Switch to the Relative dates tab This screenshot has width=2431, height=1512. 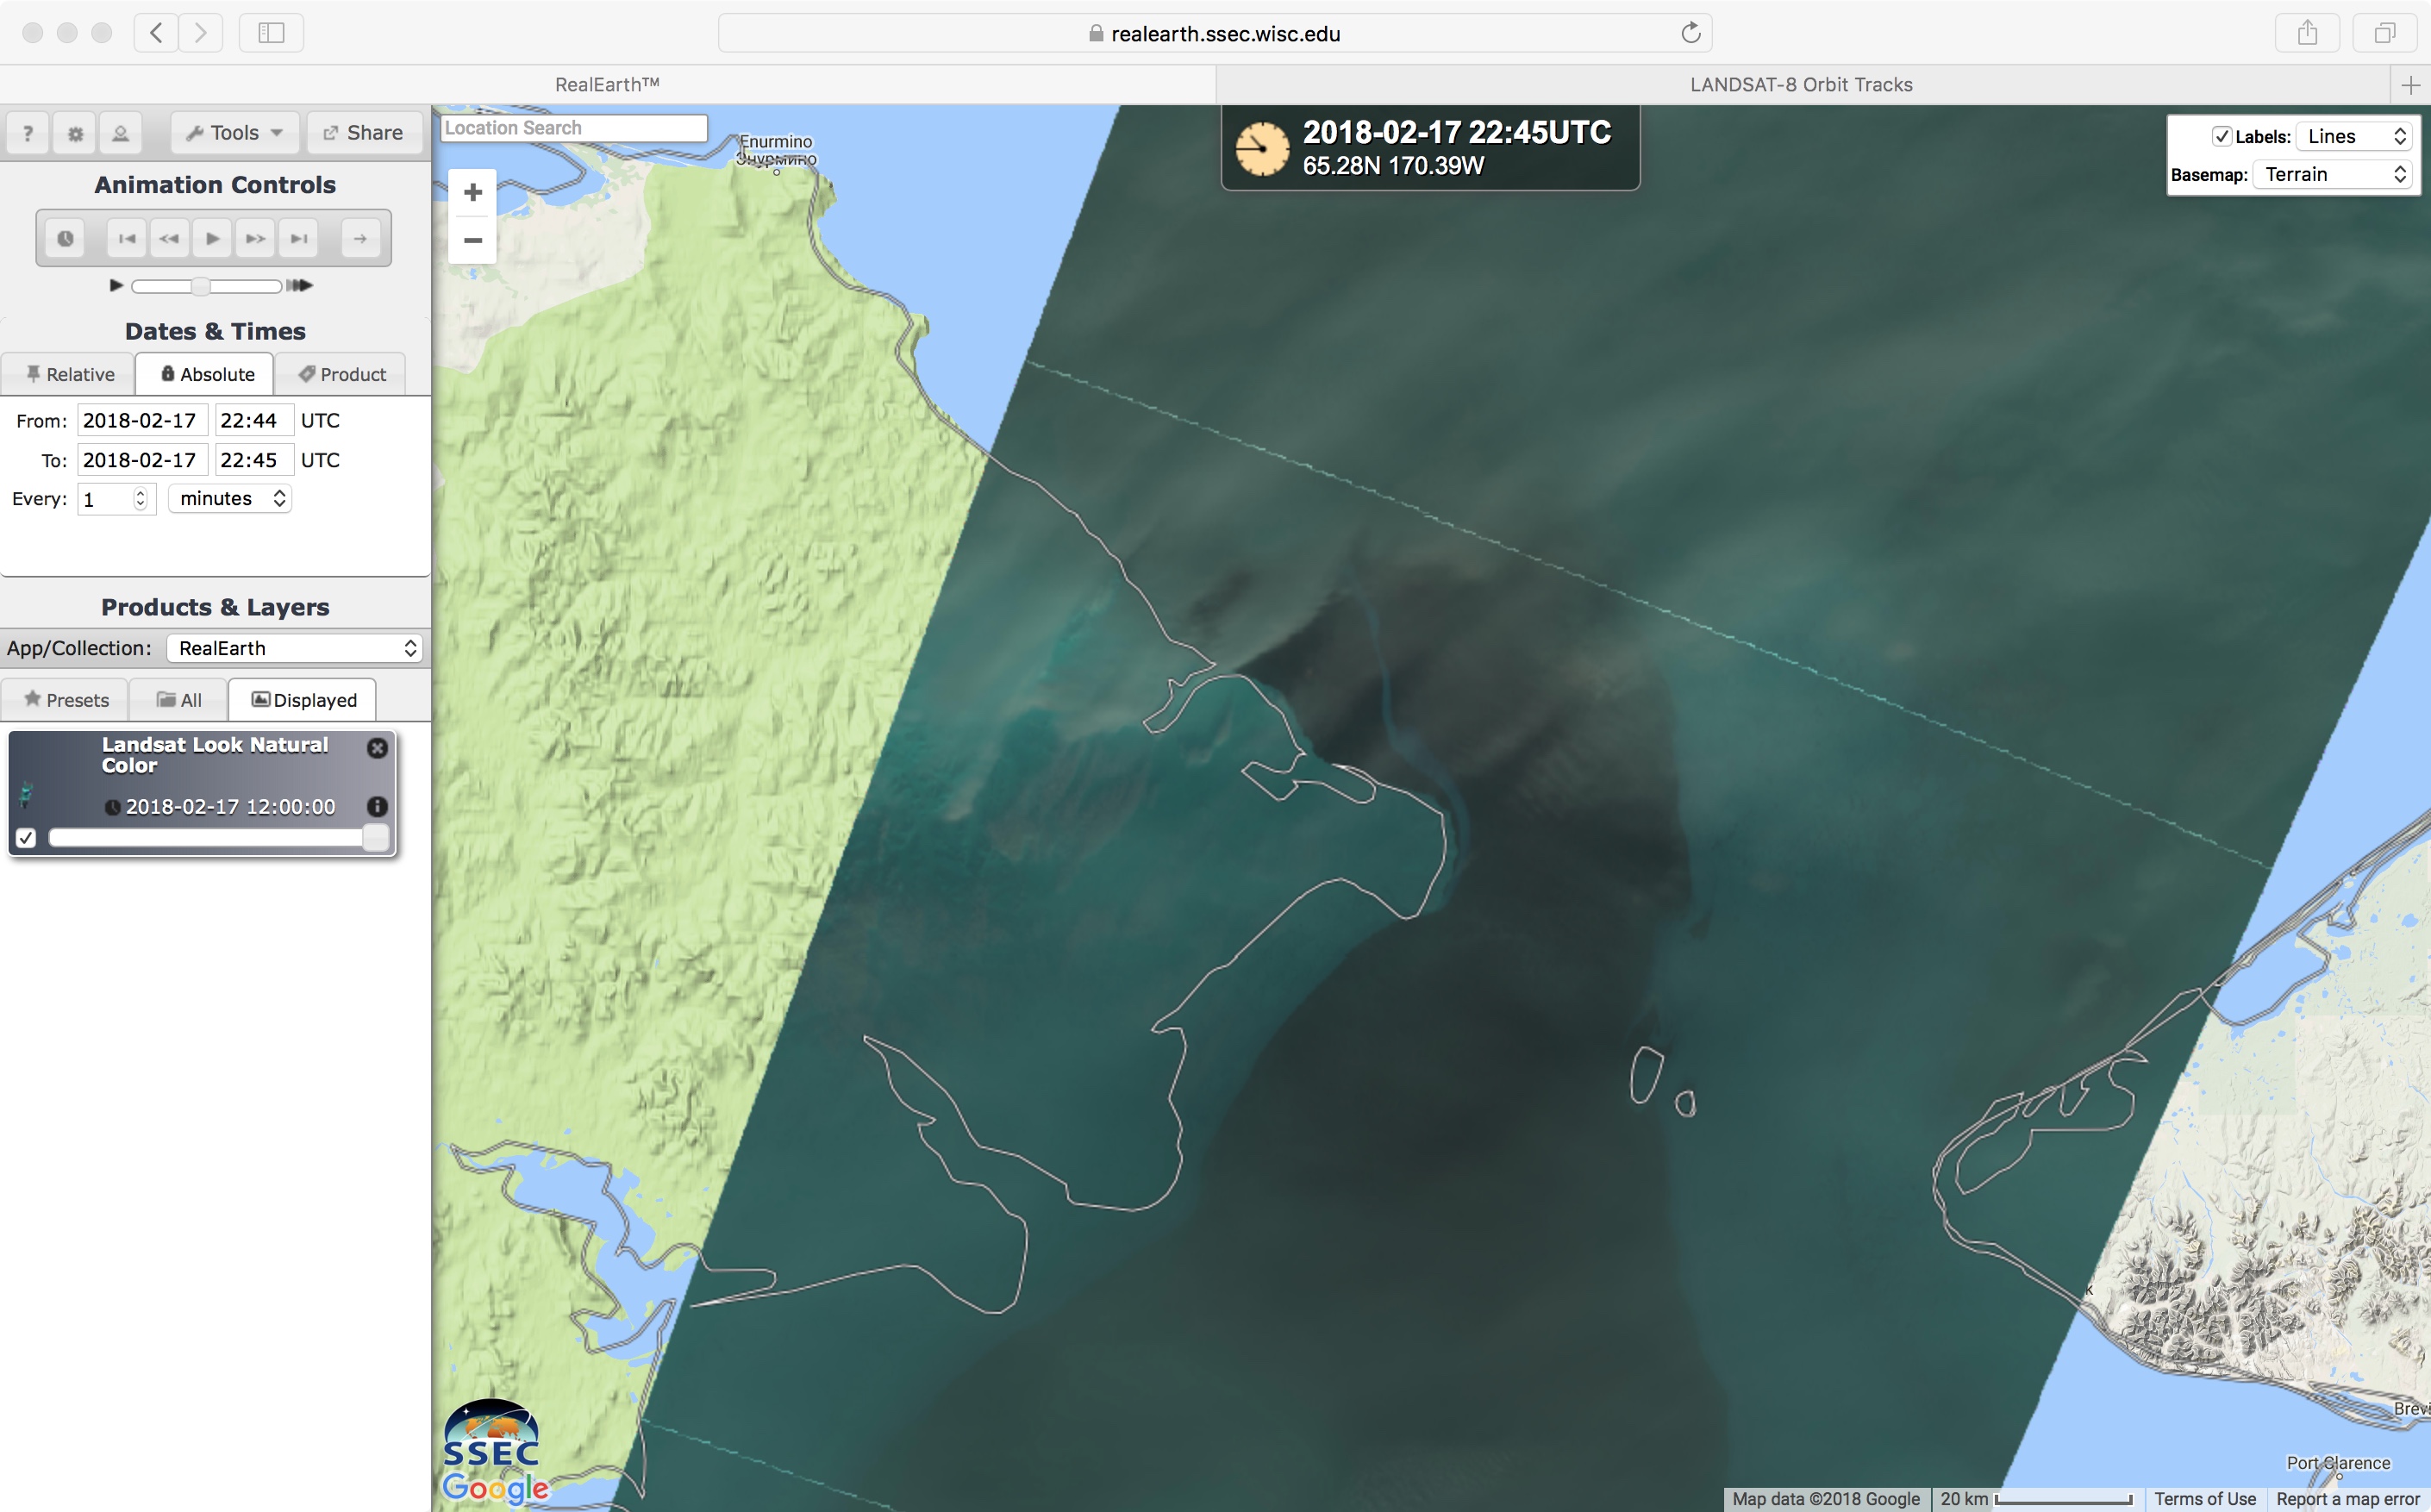point(69,374)
